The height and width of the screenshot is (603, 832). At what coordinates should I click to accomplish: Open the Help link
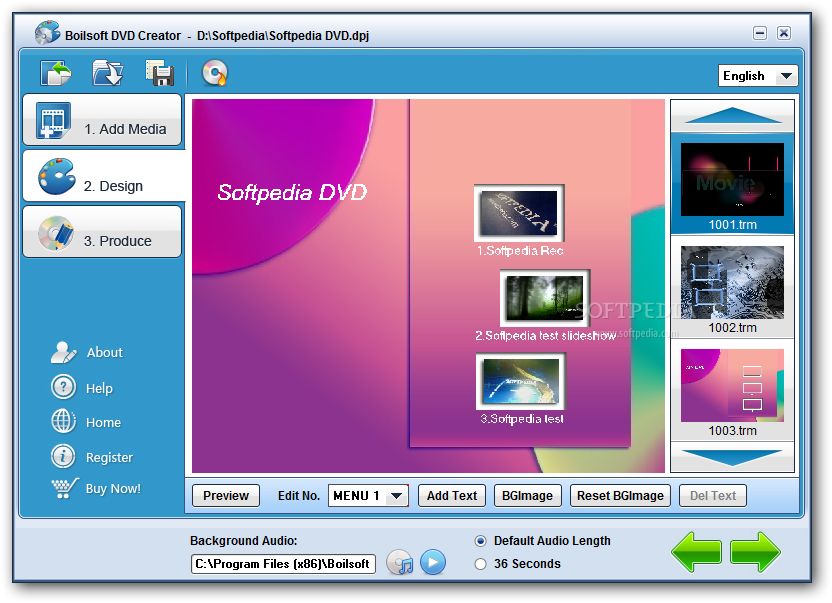(99, 389)
